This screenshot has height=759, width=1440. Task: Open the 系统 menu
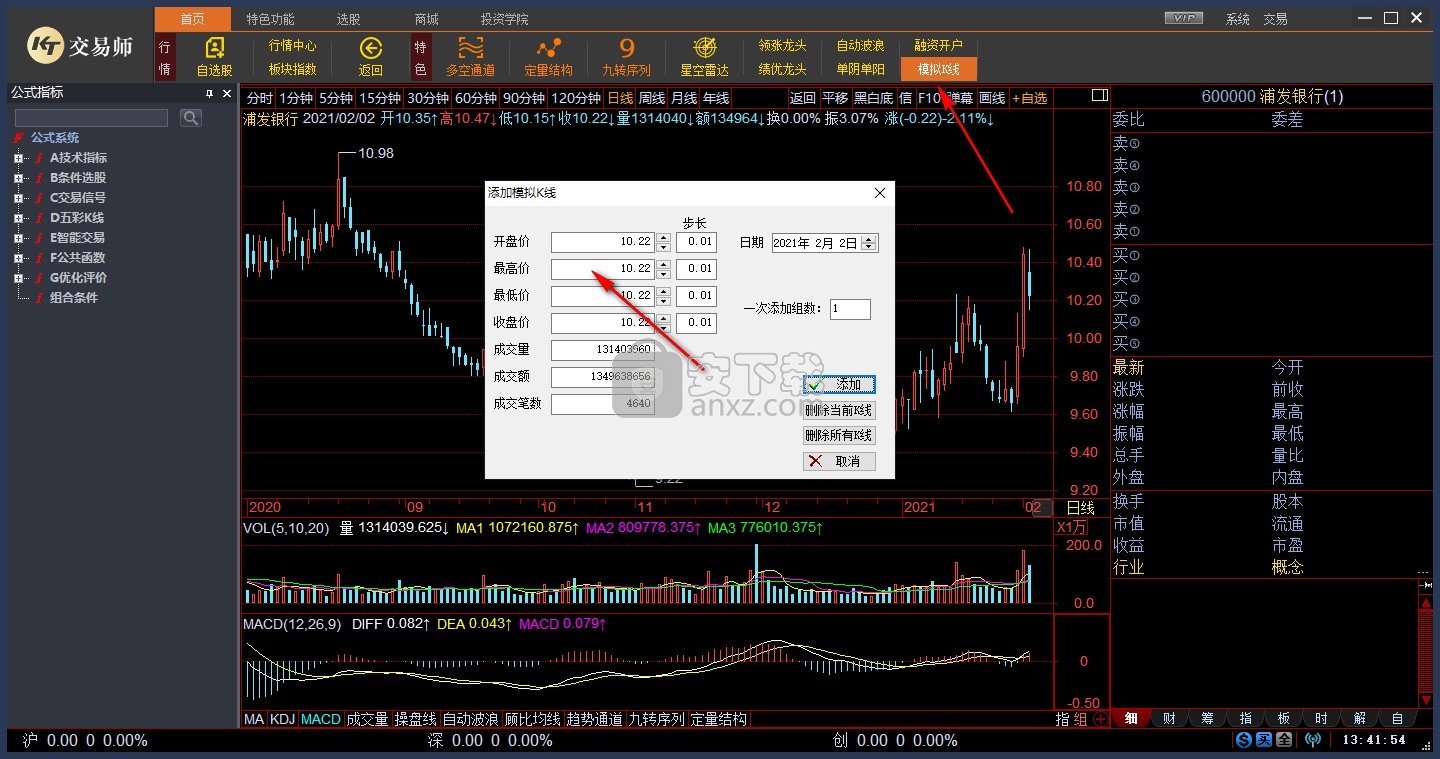click(x=1238, y=19)
